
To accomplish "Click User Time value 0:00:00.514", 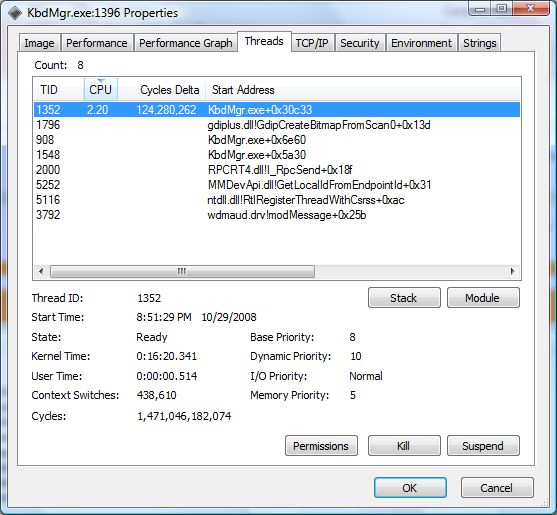I will [x=167, y=376].
